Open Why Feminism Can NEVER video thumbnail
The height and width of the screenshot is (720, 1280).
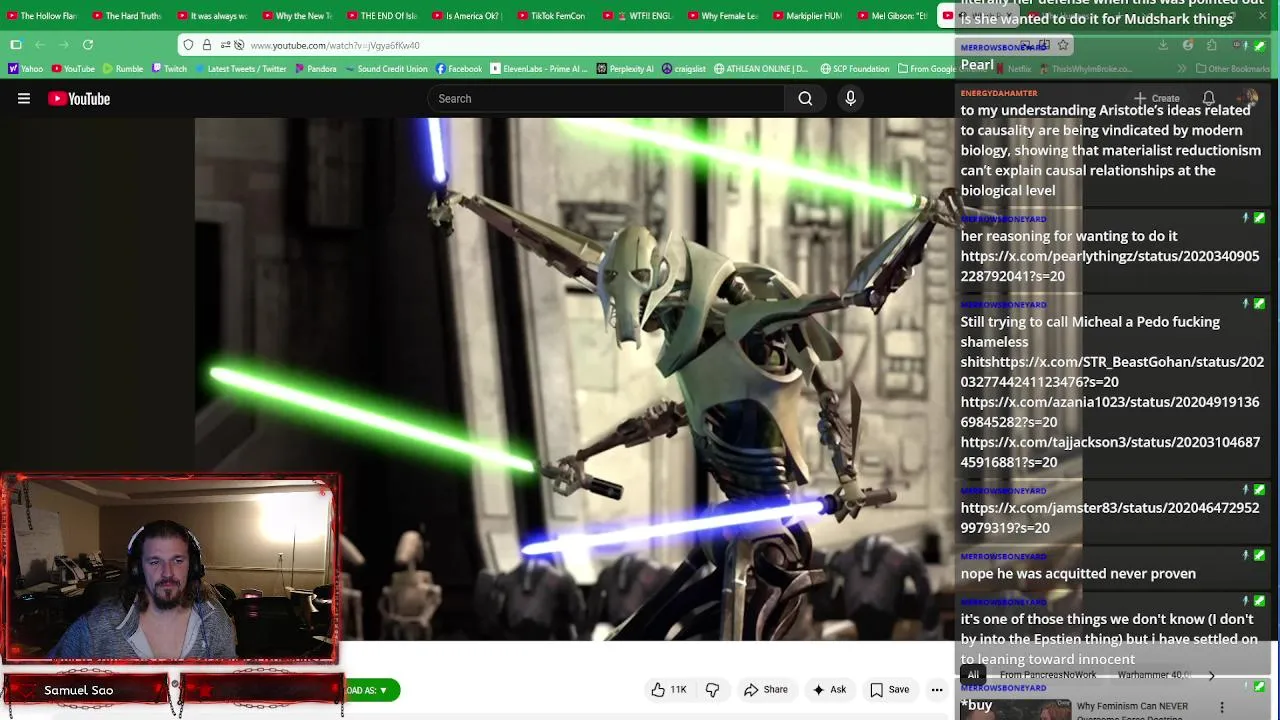1015,708
